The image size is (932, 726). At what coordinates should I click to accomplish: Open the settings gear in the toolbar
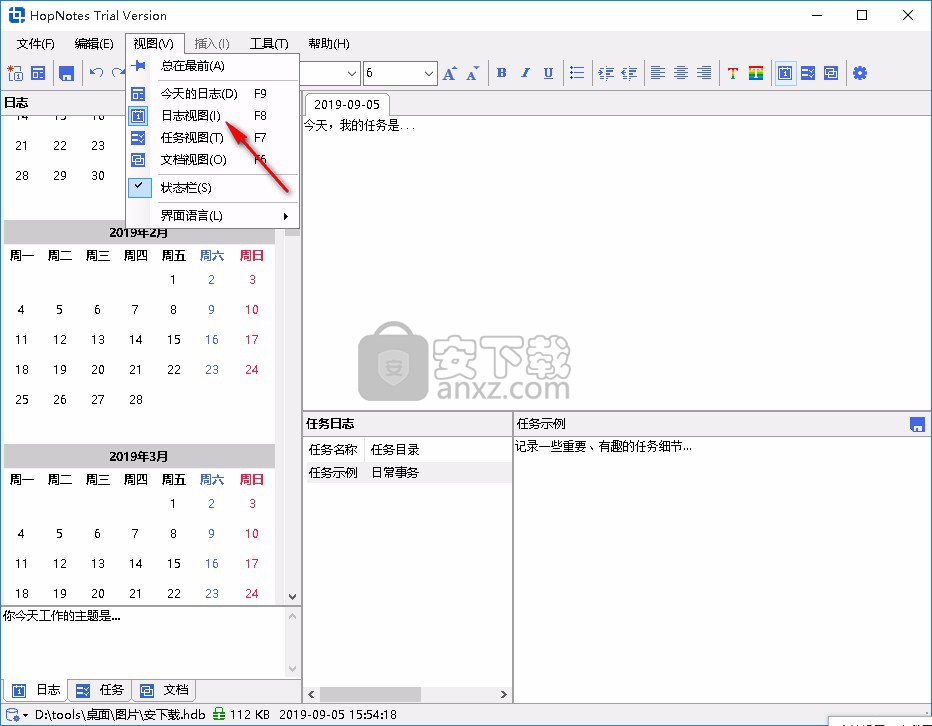859,73
